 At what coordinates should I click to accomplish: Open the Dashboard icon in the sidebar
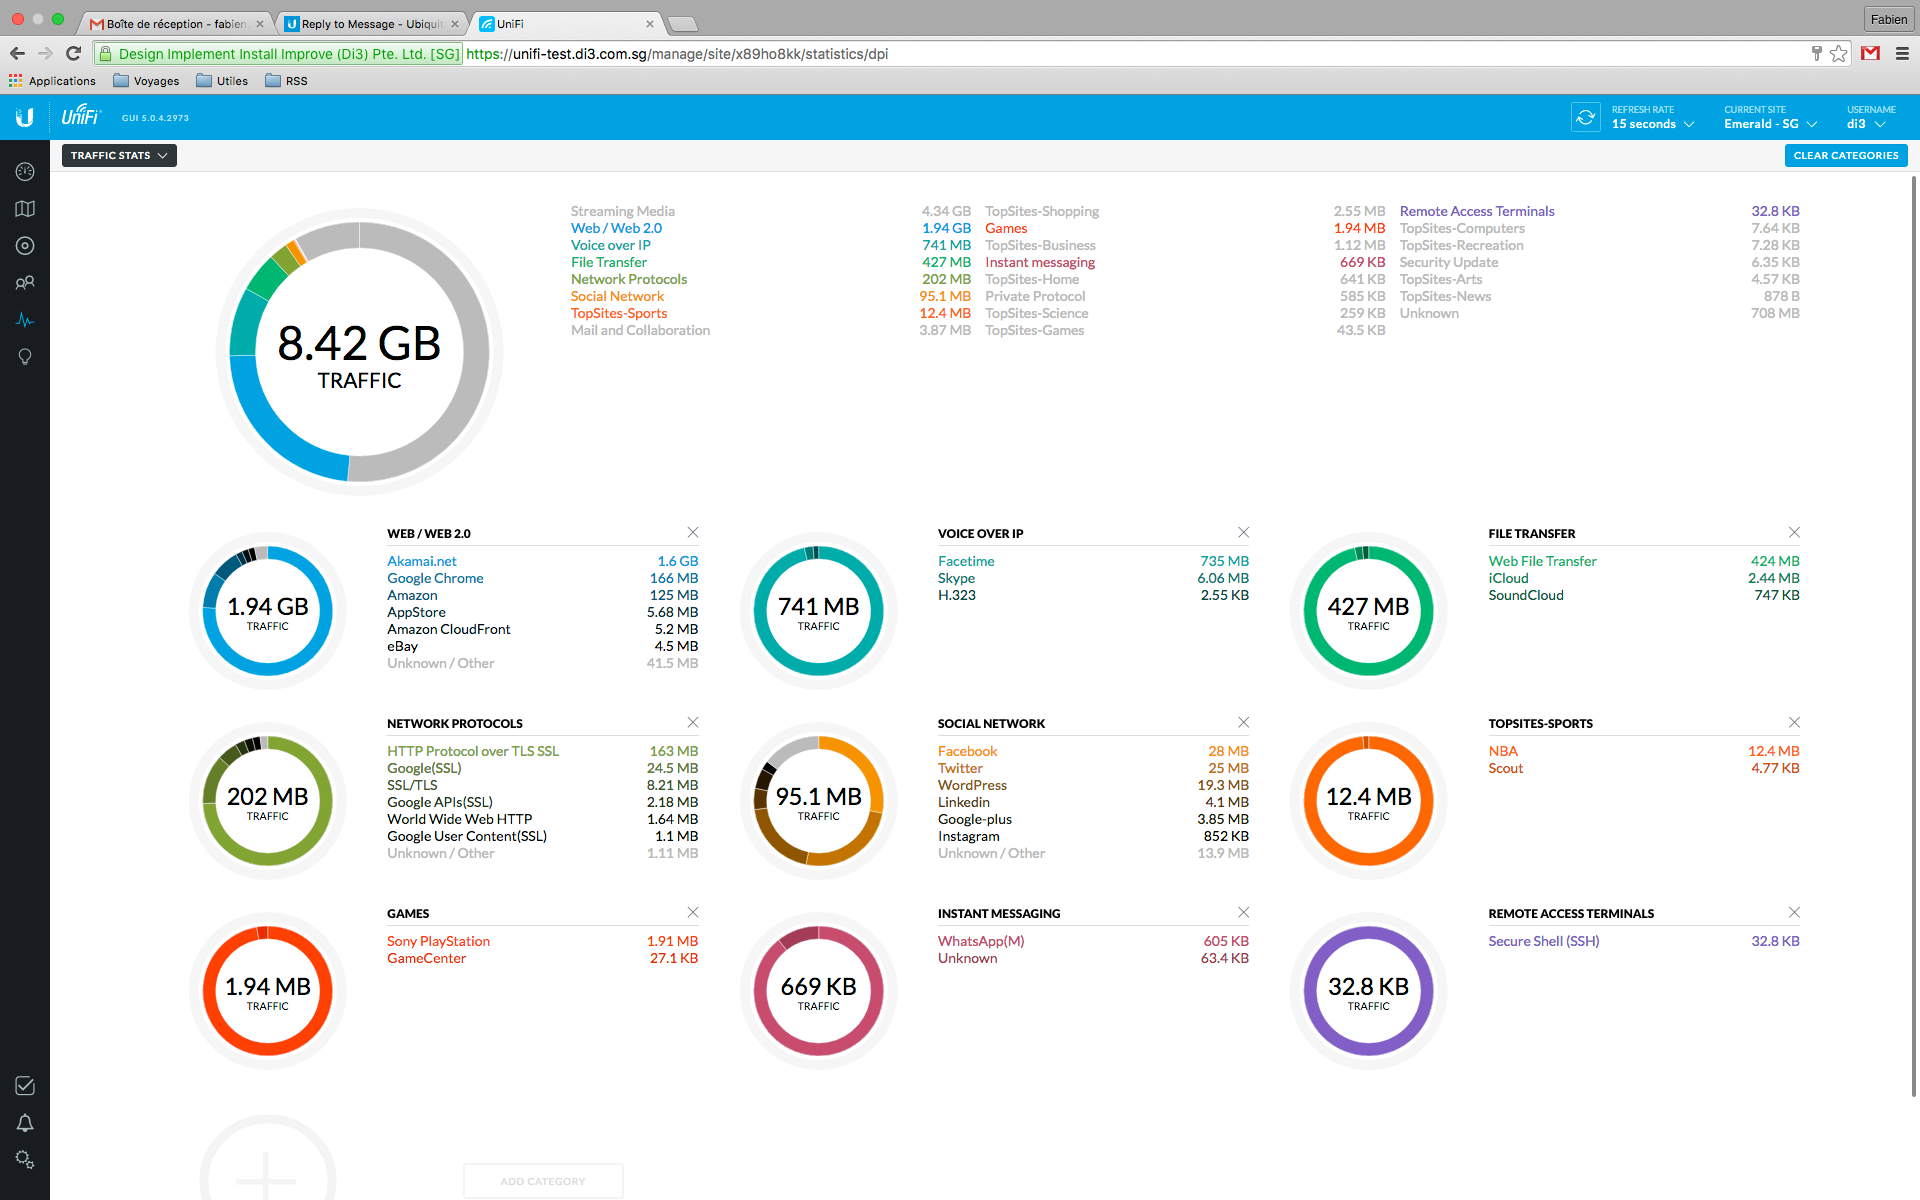click(25, 172)
